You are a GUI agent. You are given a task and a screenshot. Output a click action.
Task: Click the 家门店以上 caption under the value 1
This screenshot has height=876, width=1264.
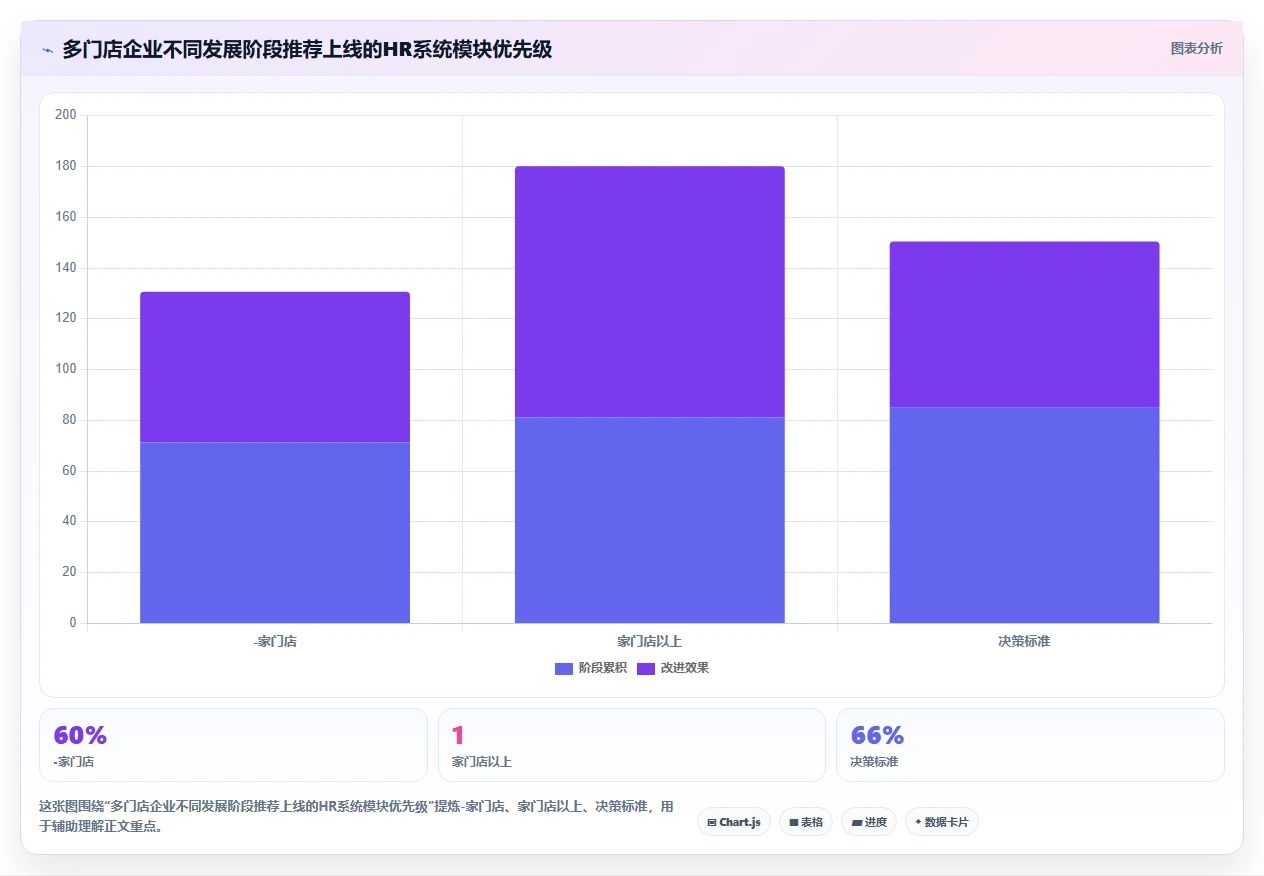pos(482,762)
